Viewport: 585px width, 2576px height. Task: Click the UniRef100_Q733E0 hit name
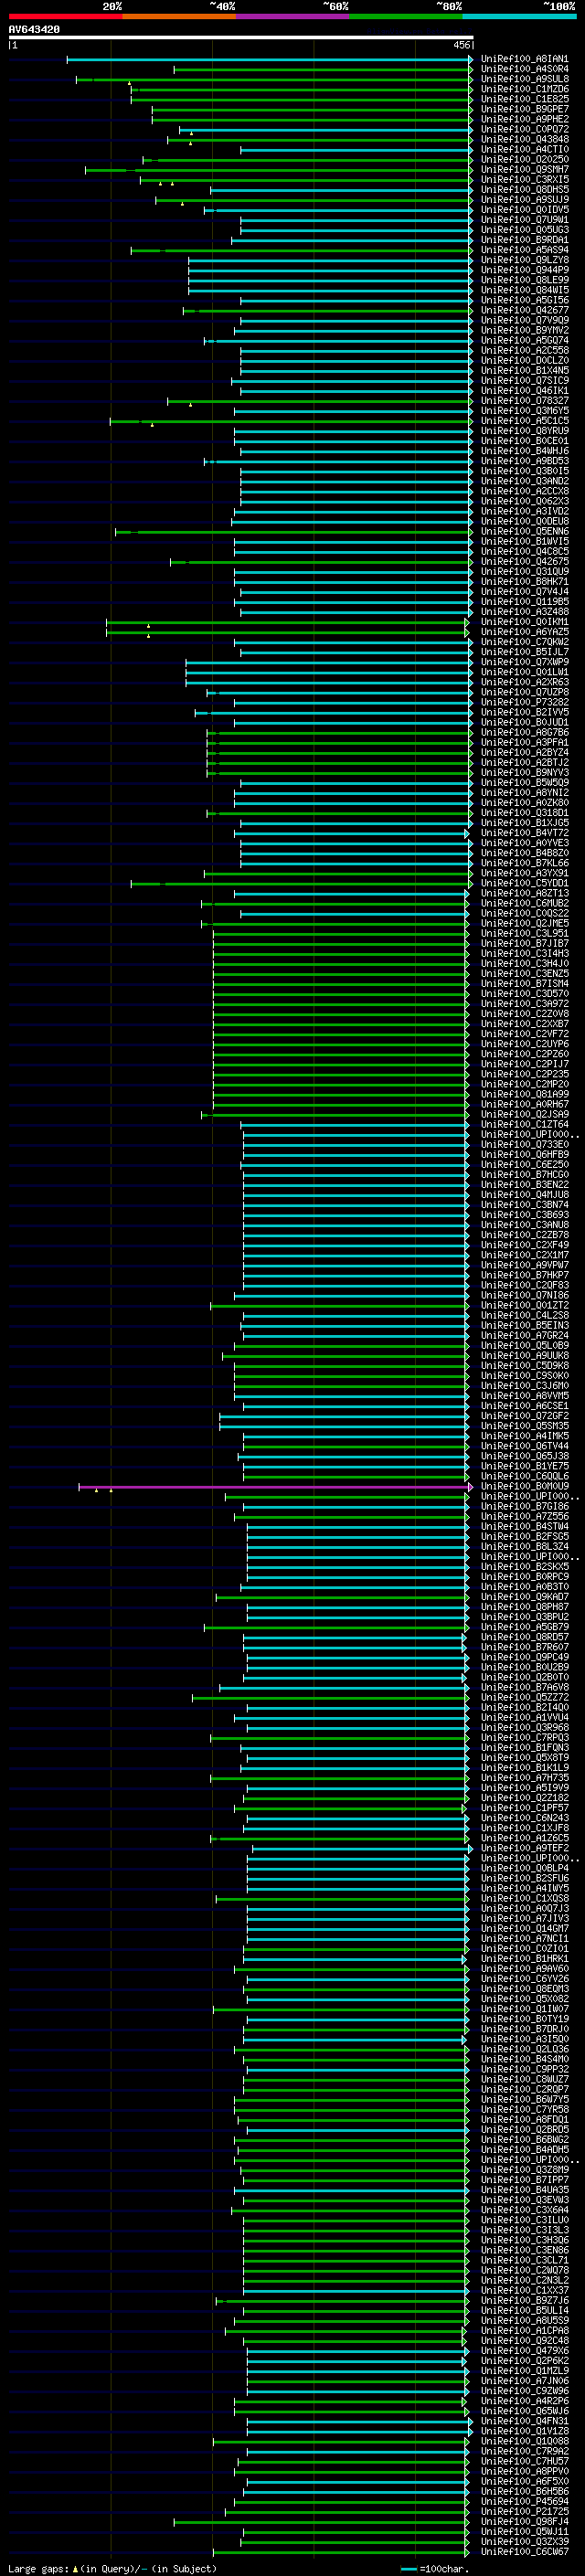525,1144
